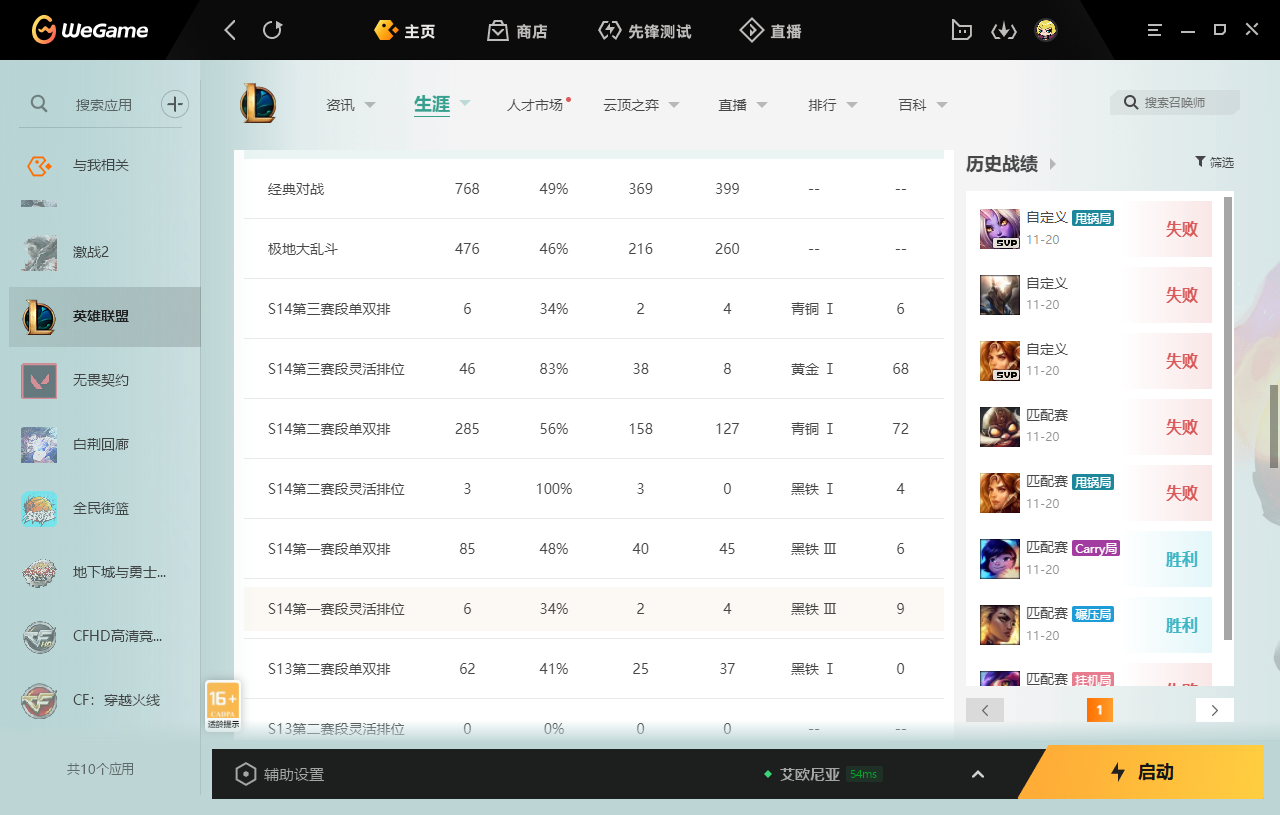Open the 匹配赛 match tagged Carry局
Viewport: 1280px width, 815px height.
click(x=1096, y=559)
